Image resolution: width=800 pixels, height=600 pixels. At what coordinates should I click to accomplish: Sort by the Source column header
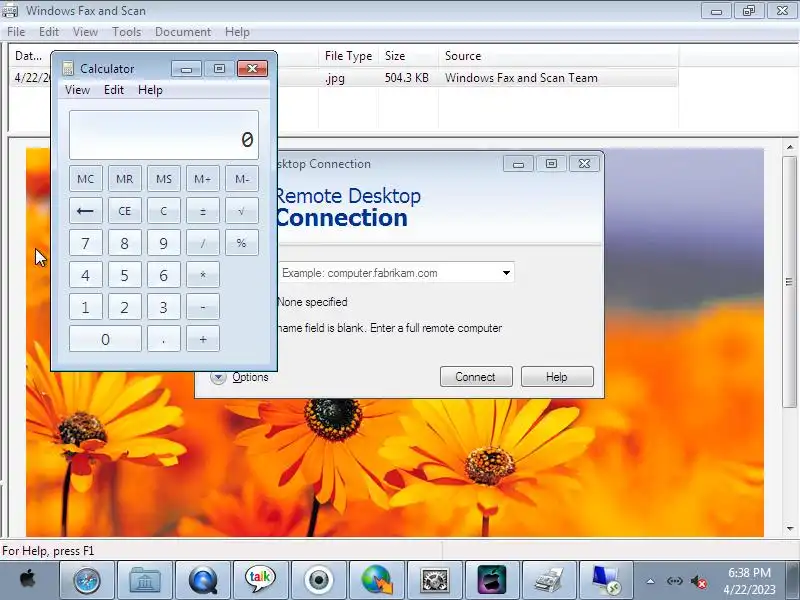[558, 56]
